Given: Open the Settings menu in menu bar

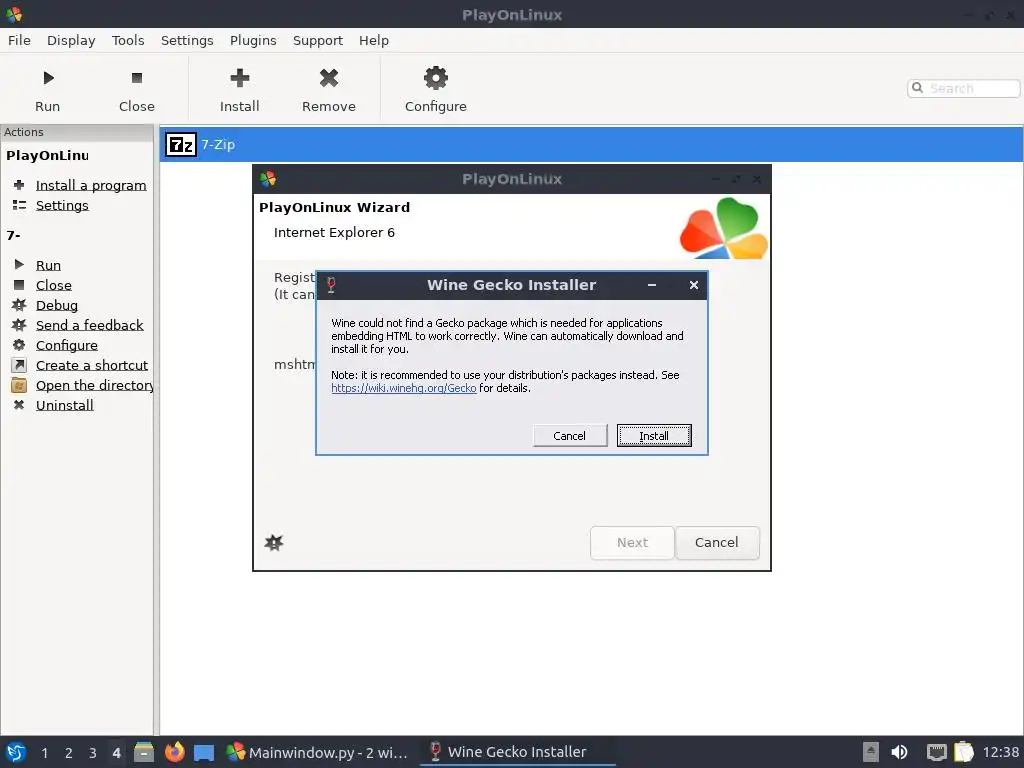Looking at the screenshot, I should pos(187,40).
